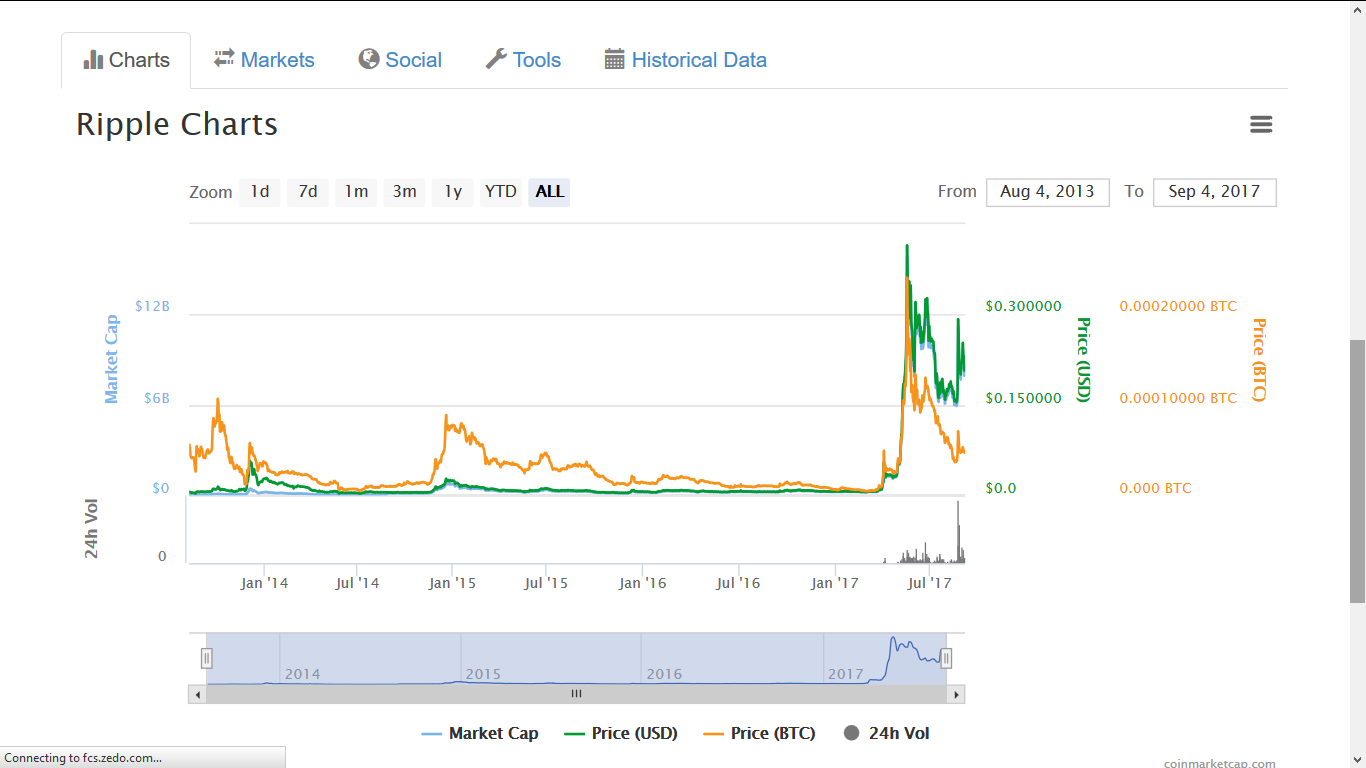Toggle the Price (BTC) series in legend
The width and height of the screenshot is (1366, 768).
pyautogui.click(x=759, y=733)
